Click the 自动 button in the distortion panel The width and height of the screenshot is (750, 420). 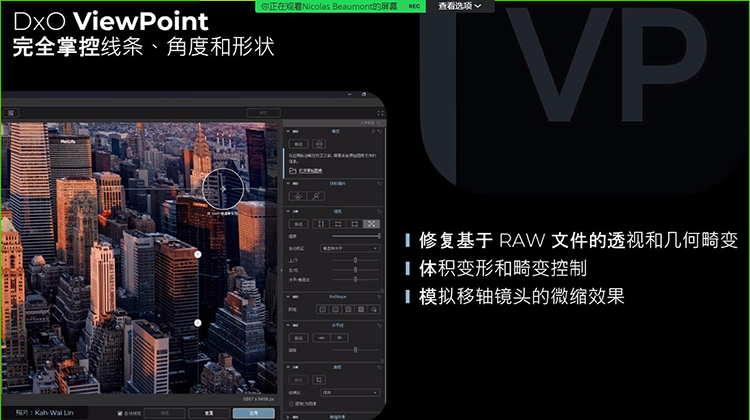point(298,144)
